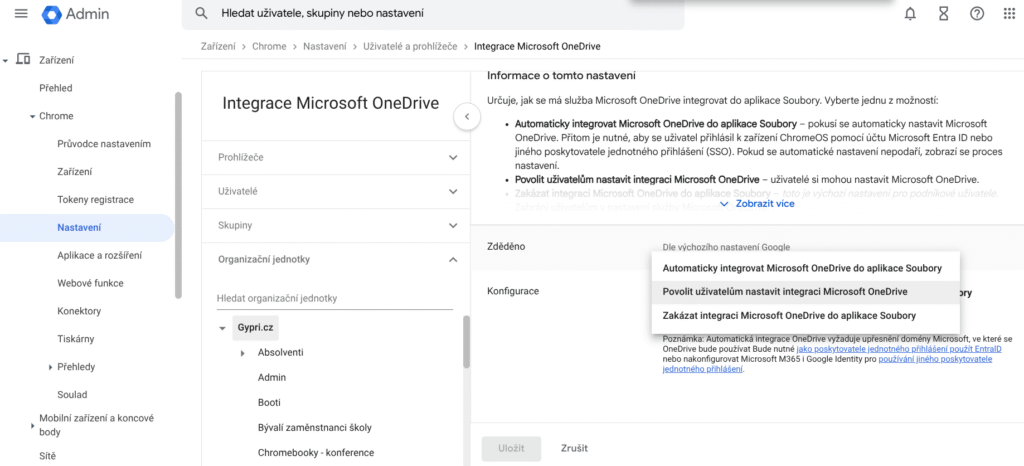The width and height of the screenshot is (1024, 466).
Task: Open the hourglass tasks icon
Action: pyautogui.click(x=943, y=14)
